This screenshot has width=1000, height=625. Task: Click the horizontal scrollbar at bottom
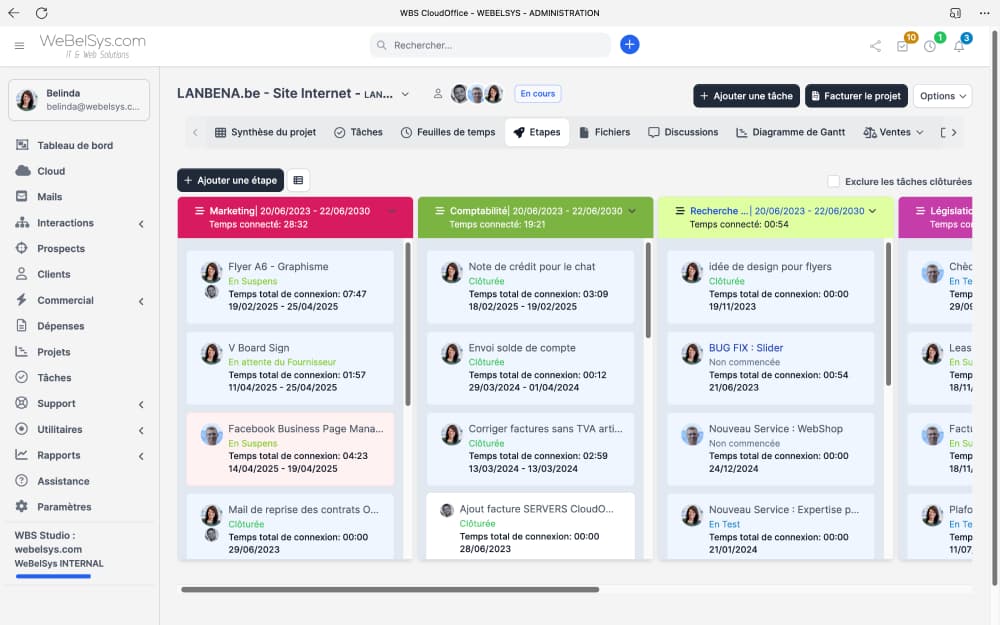coord(390,590)
